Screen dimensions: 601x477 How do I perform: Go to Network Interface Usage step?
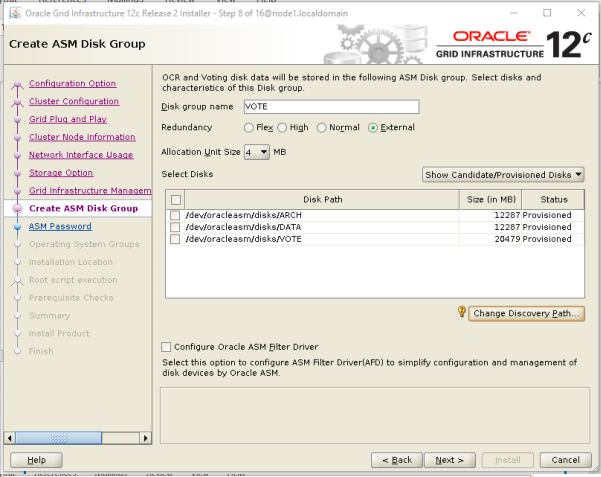click(x=81, y=155)
